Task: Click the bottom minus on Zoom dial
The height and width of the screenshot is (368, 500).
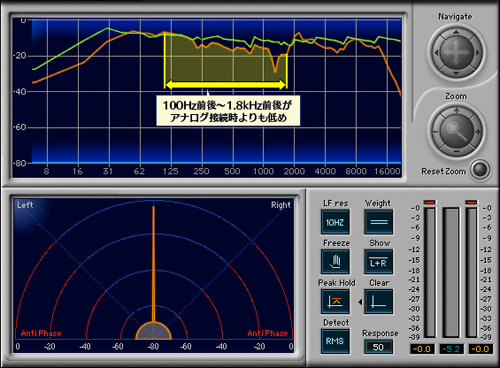Action: (x=456, y=152)
